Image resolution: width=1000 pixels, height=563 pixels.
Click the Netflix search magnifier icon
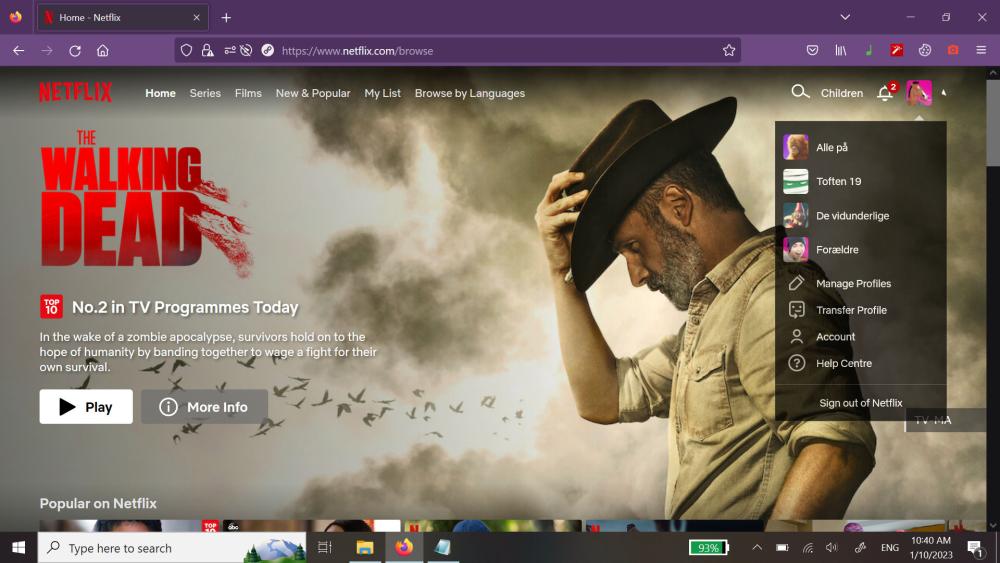click(x=799, y=92)
